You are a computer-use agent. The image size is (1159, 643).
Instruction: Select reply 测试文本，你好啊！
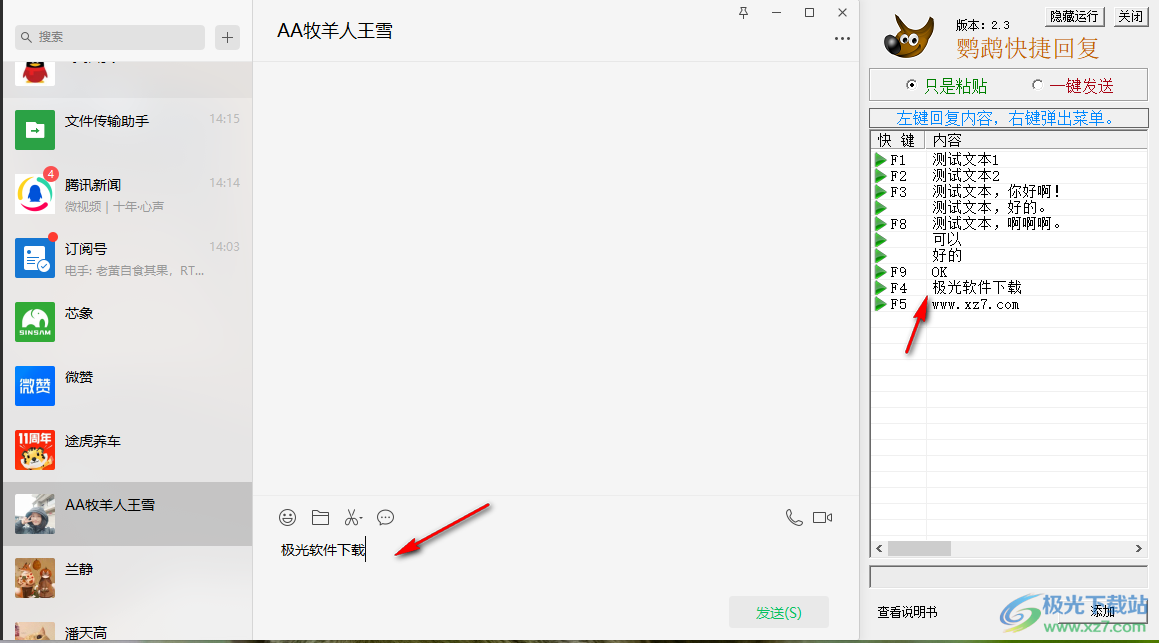tap(996, 191)
